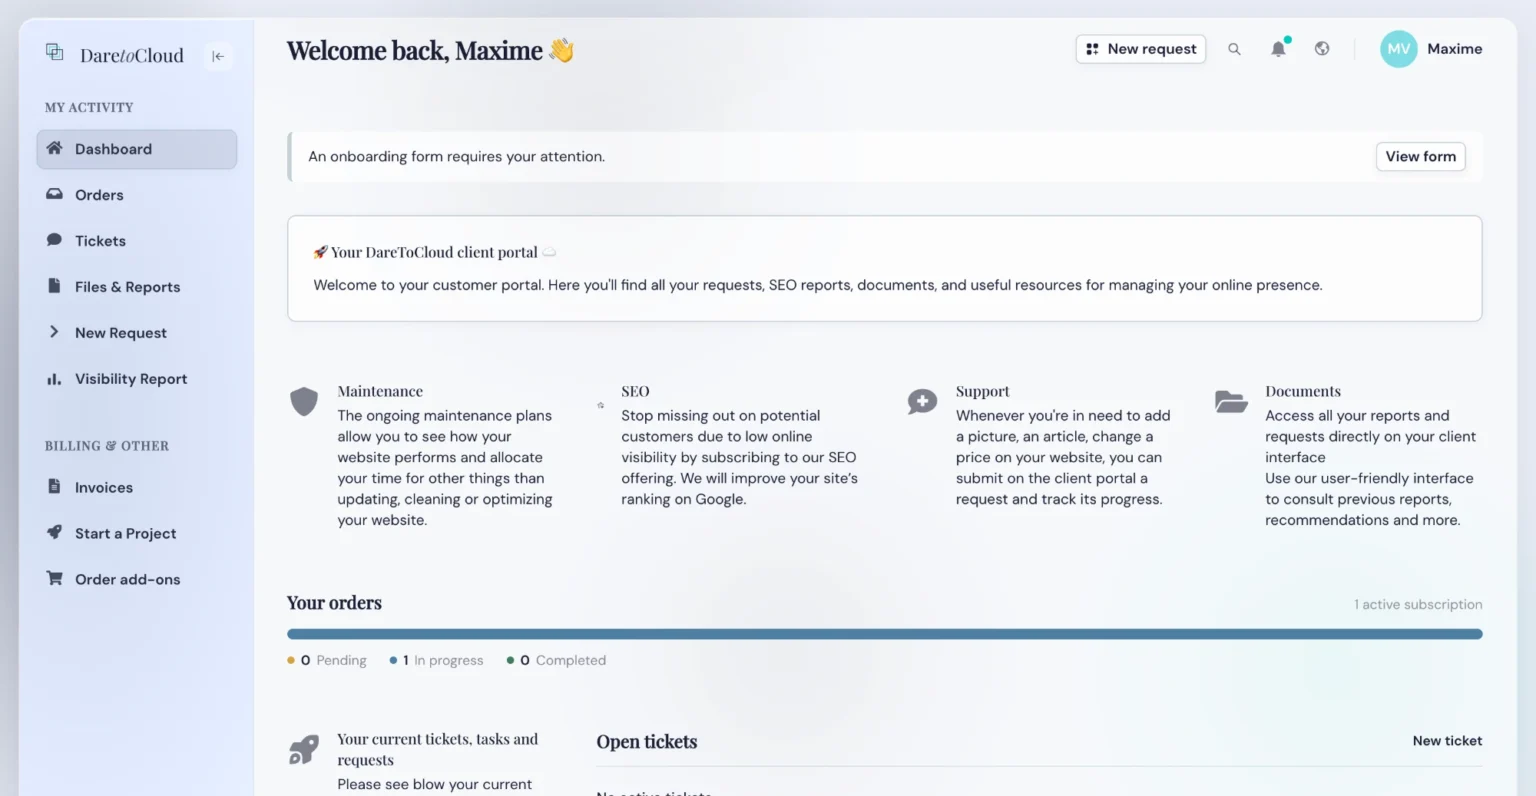
Task: Click the Support chat plus icon
Action: click(922, 402)
